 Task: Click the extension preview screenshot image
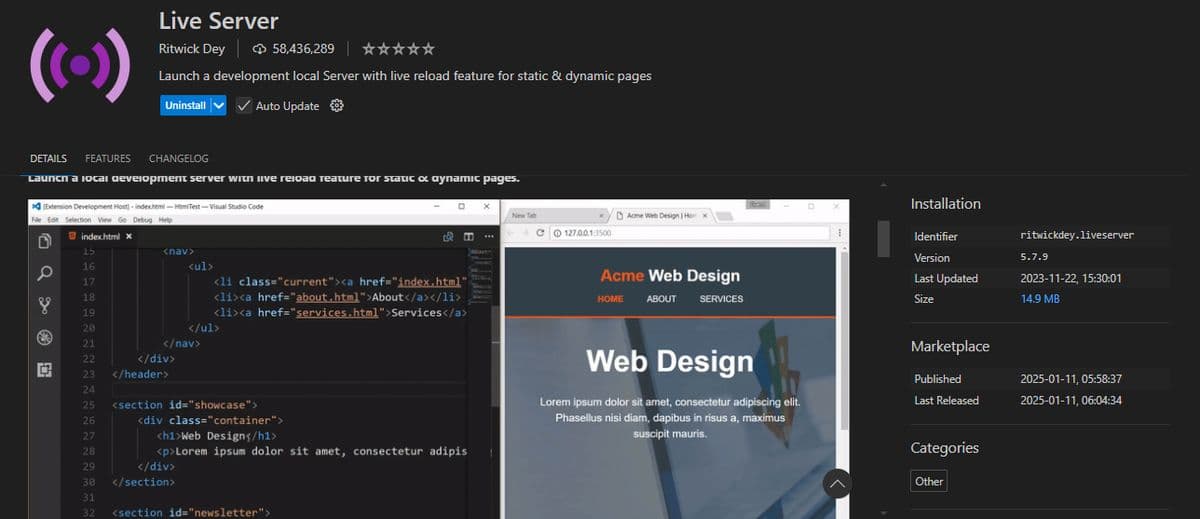coord(438,357)
